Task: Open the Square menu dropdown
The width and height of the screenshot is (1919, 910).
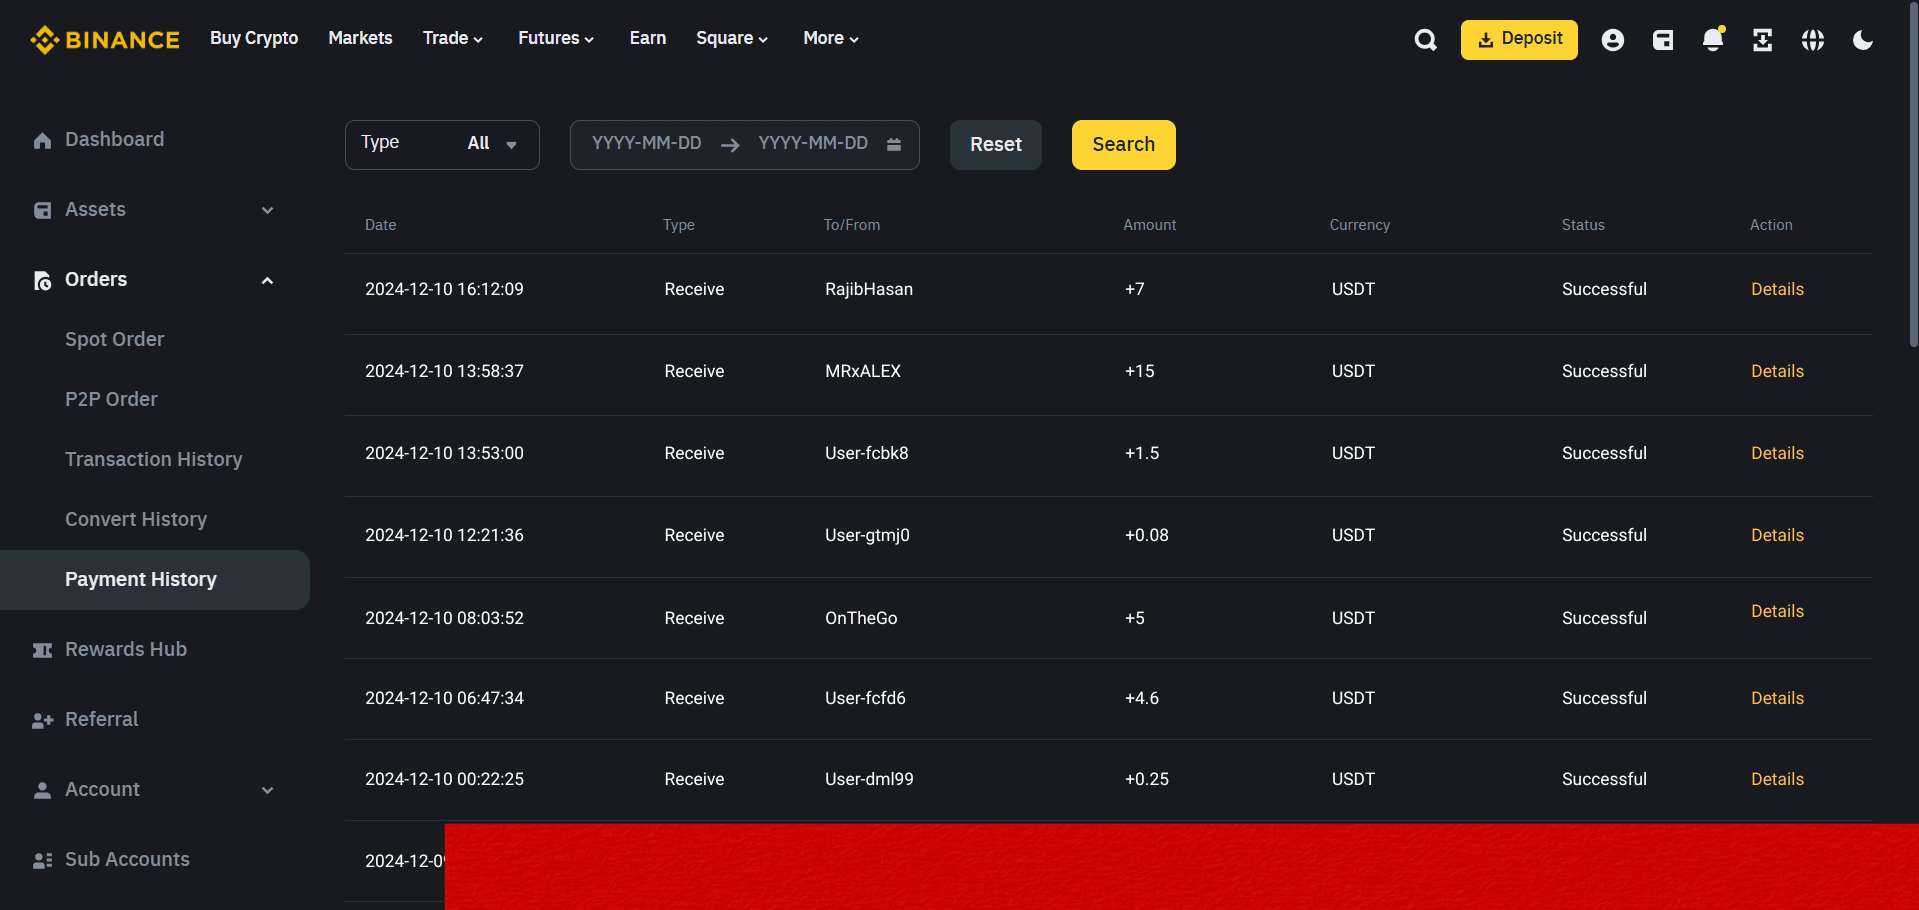Action: 732,38
